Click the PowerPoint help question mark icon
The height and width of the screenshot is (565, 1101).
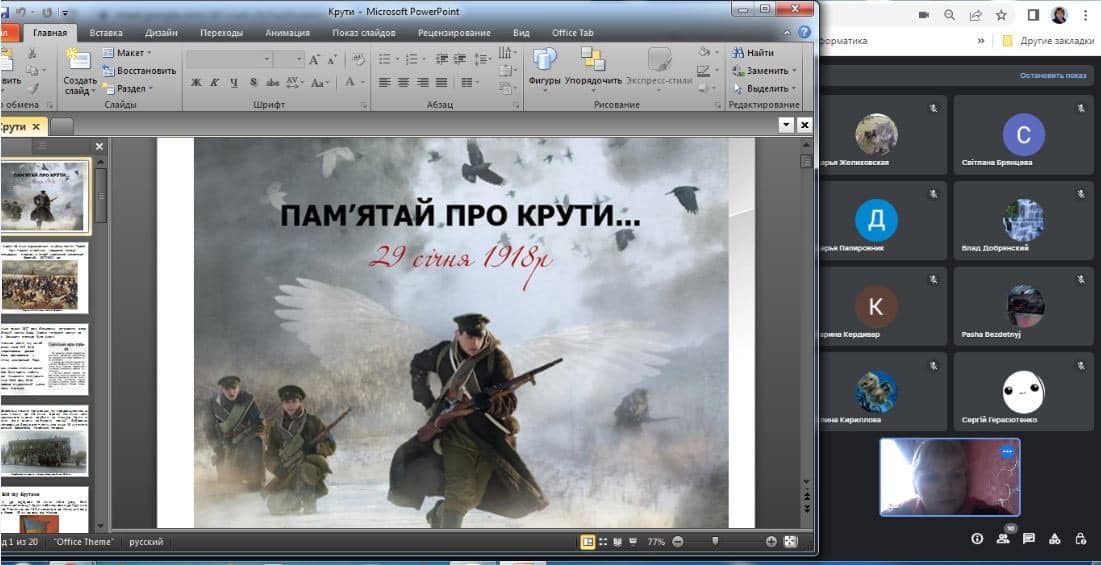tap(804, 32)
